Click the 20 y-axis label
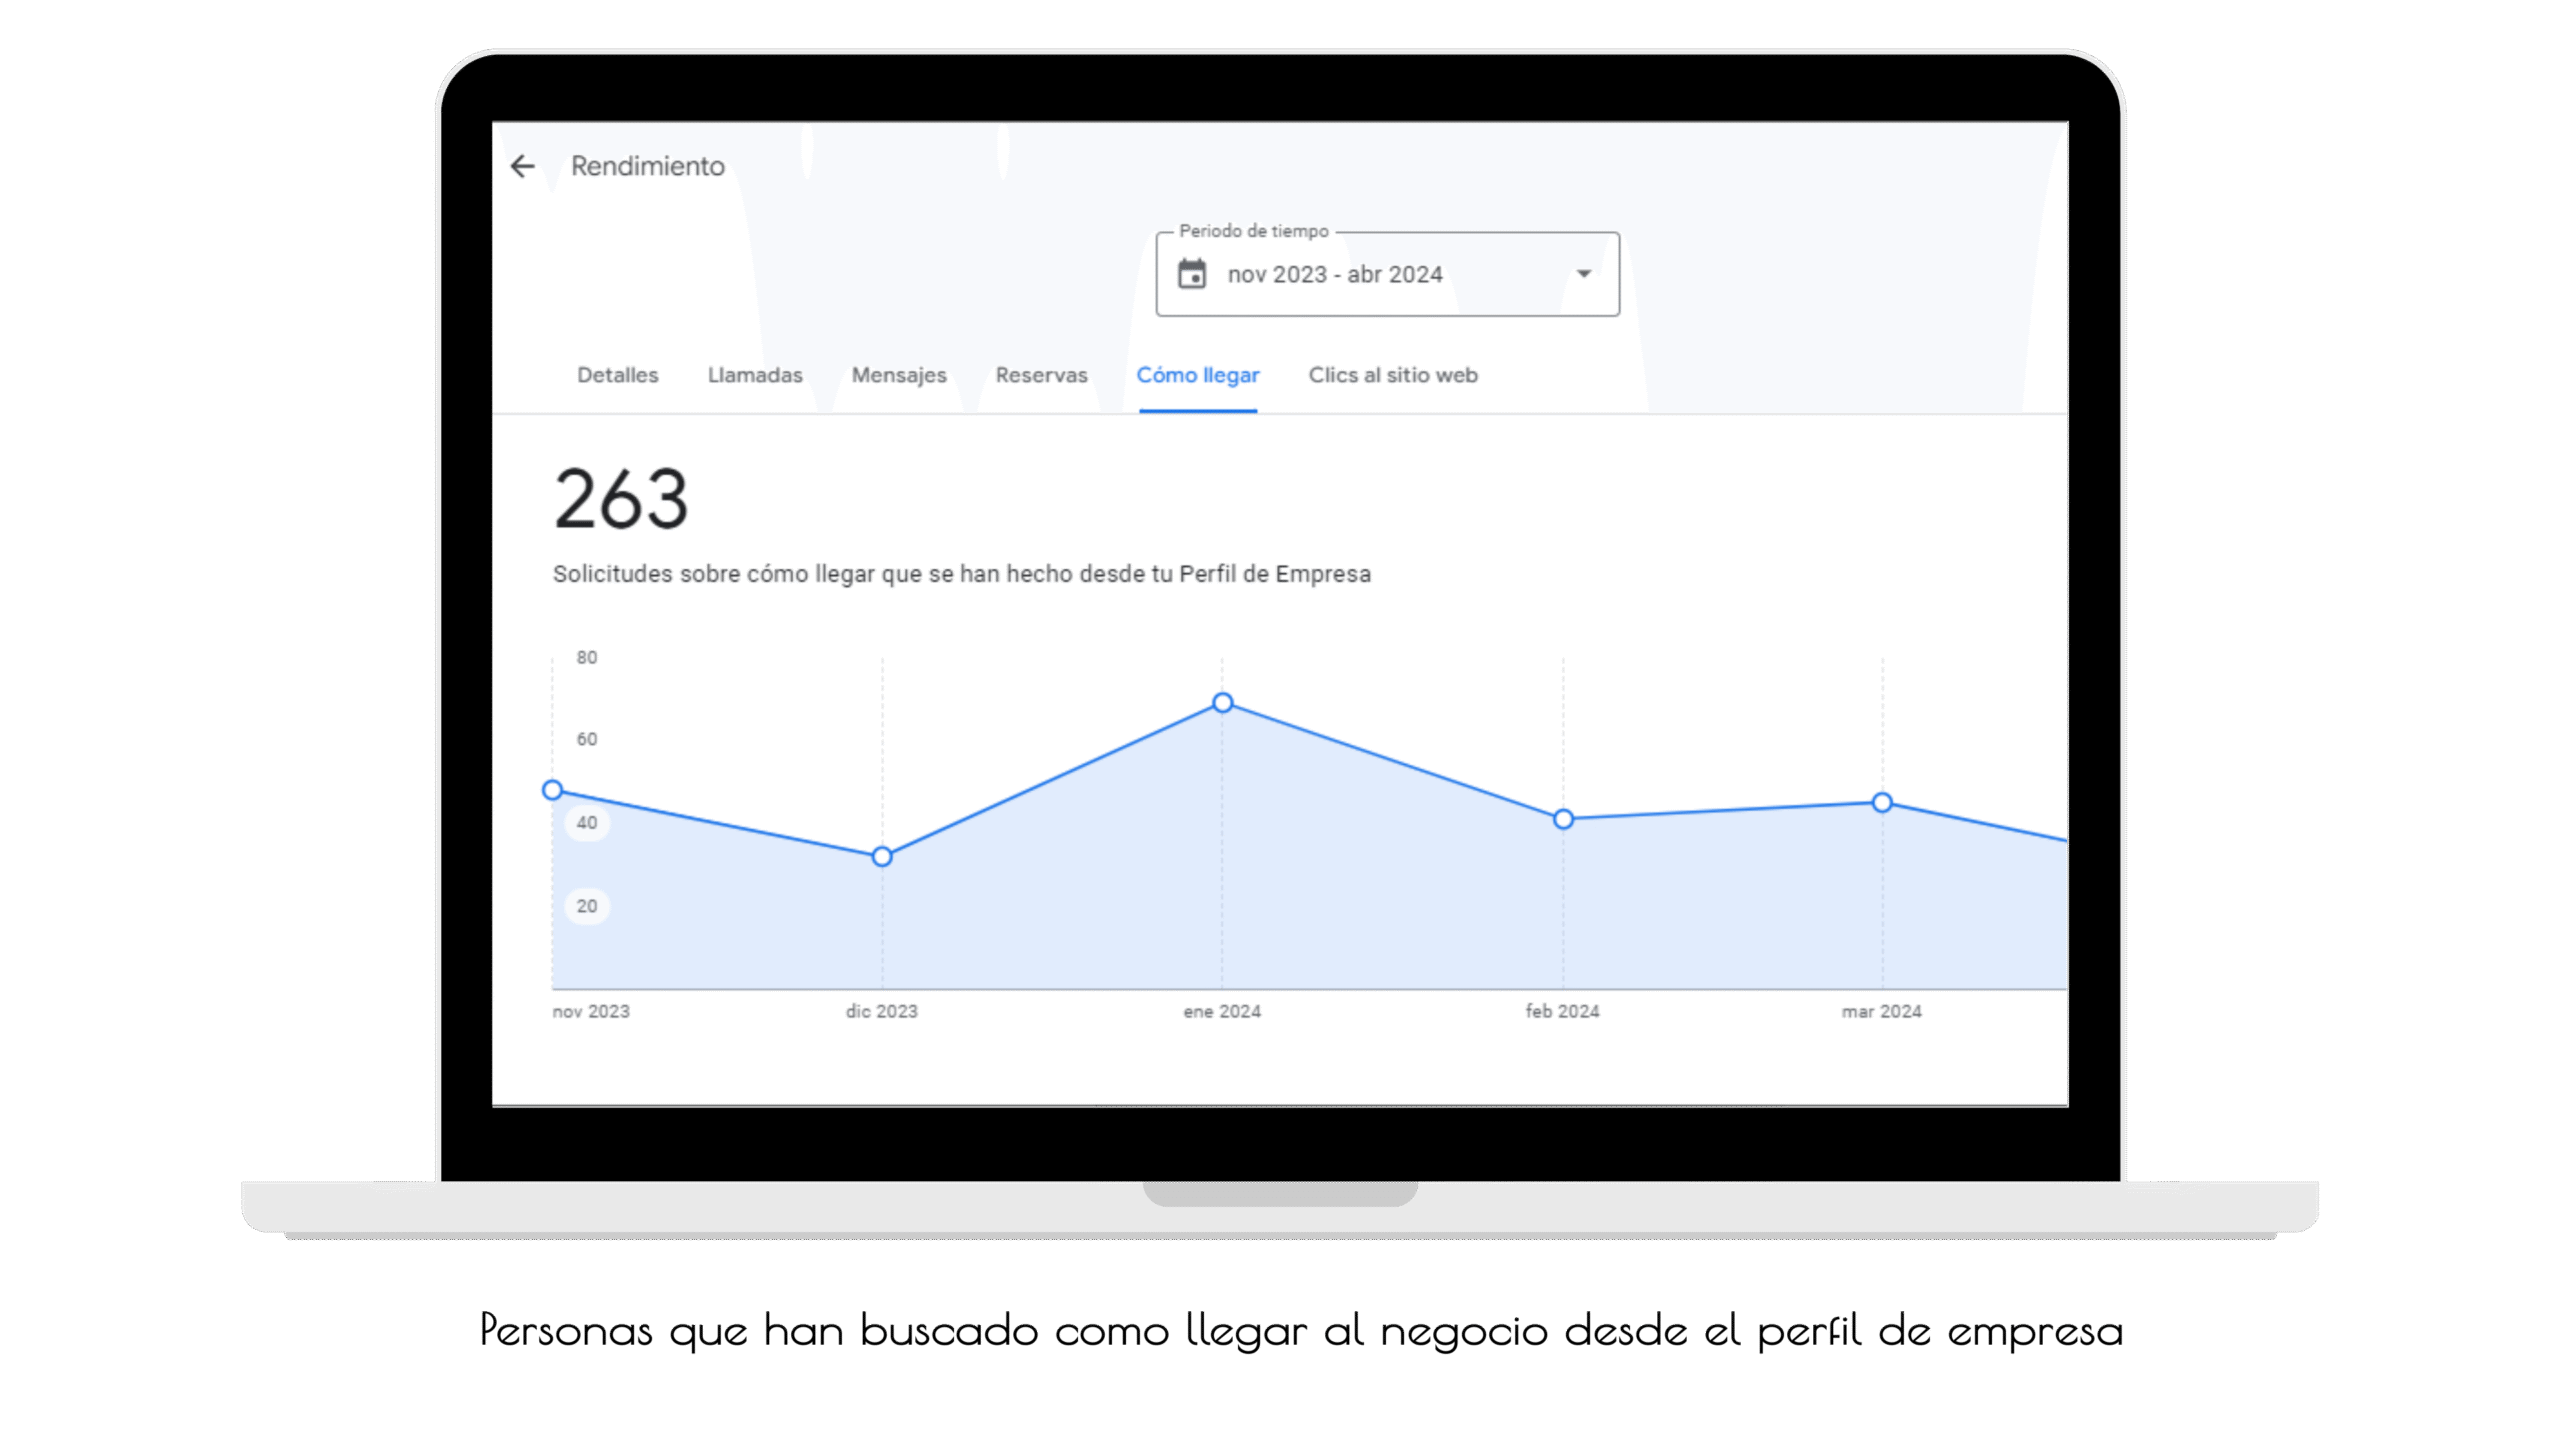2560x1440 pixels. [586, 906]
